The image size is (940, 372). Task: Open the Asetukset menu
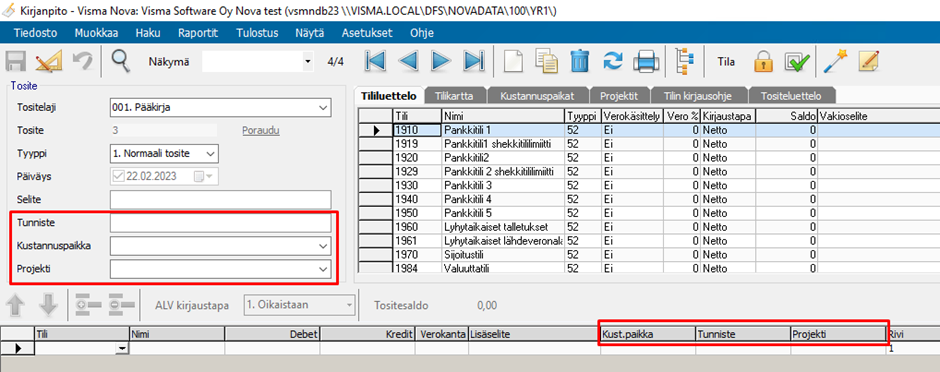click(x=367, y=33)
